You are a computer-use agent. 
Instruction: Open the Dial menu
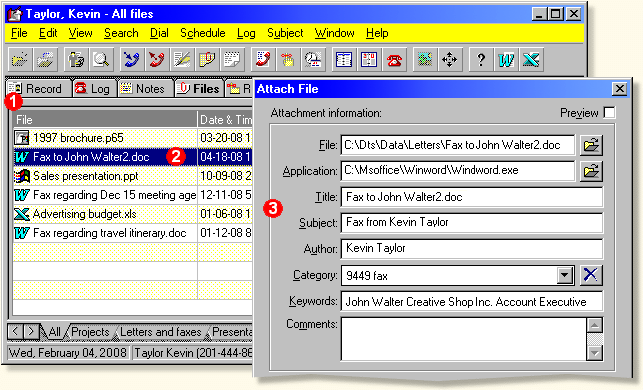tap(159, 33)
